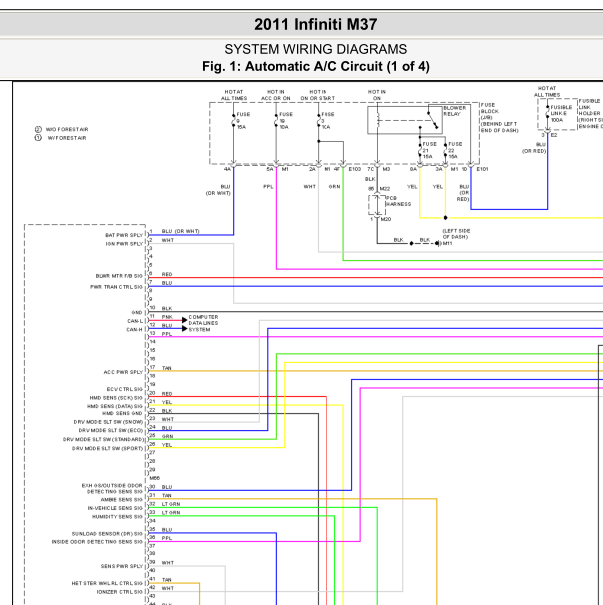Select the PCB HARNESS label
Viewport: 603px width, 605px height.
[x=398, y=201]
